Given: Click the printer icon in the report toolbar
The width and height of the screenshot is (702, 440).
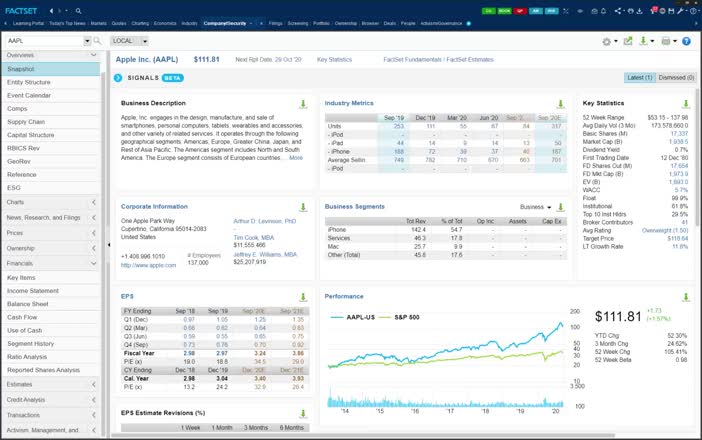Looking at the screenshot, I should pos(666,41).
